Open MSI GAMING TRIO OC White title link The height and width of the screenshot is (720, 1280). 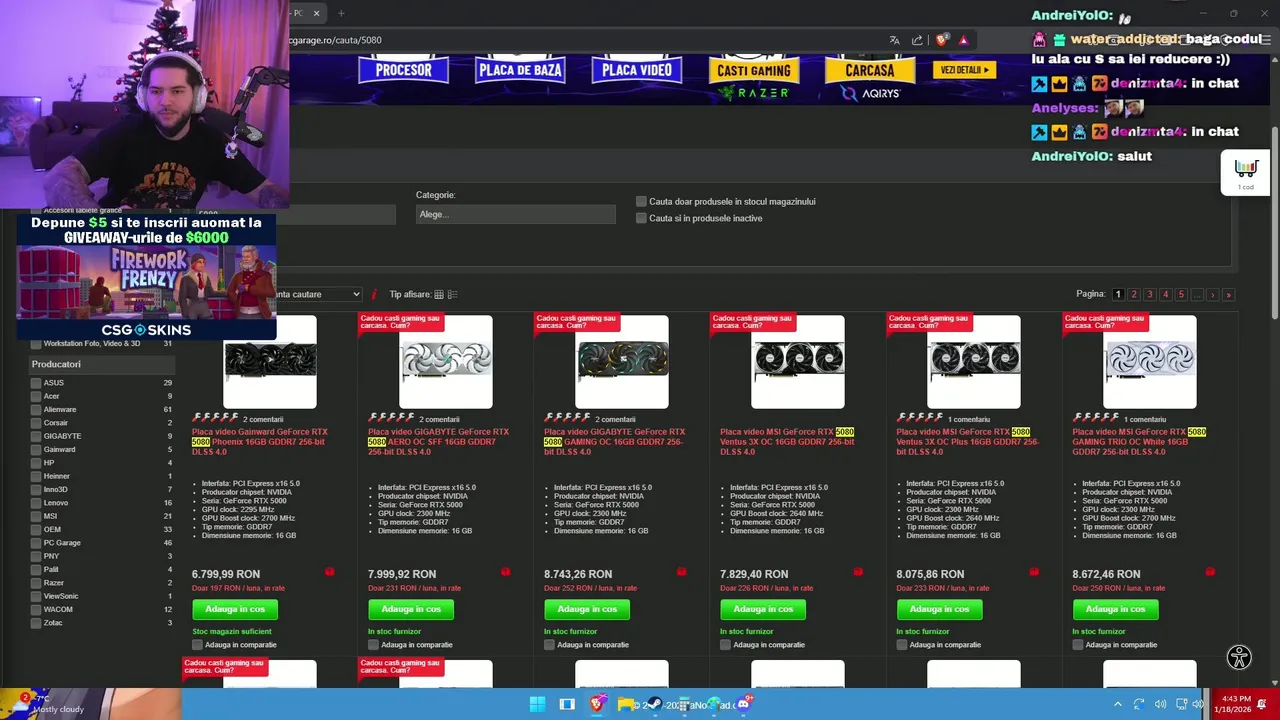[1139, 442]
